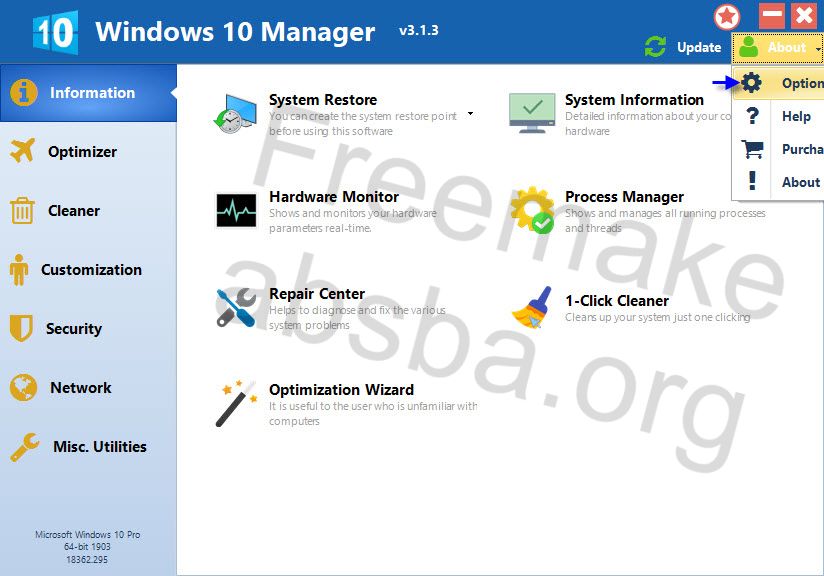The width and height of the screenshot is (824, 576).
Task: Click the Cleaner trash bin icon
Action: pyautogui.click(x=22, y=210)
